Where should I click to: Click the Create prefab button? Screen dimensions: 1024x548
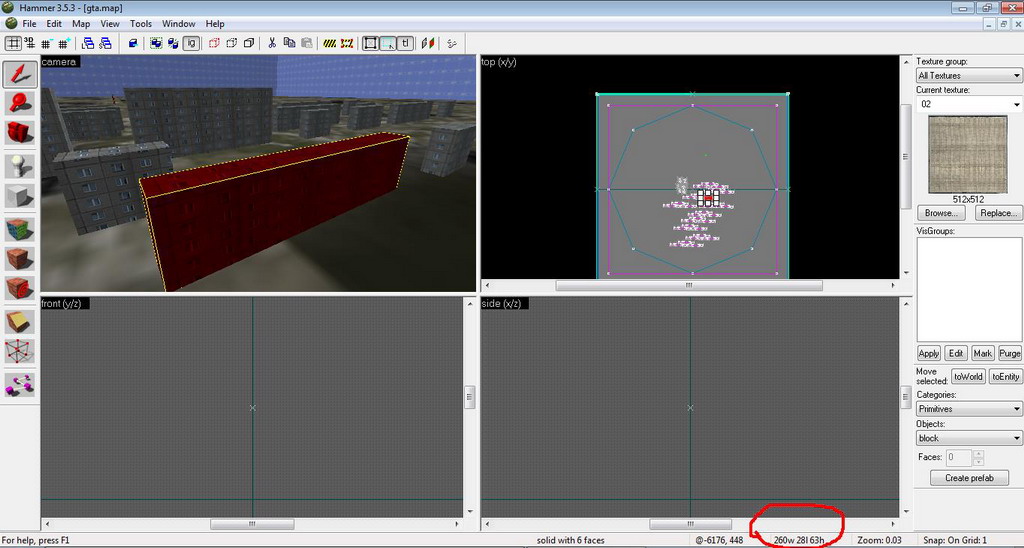coord(968,478)
